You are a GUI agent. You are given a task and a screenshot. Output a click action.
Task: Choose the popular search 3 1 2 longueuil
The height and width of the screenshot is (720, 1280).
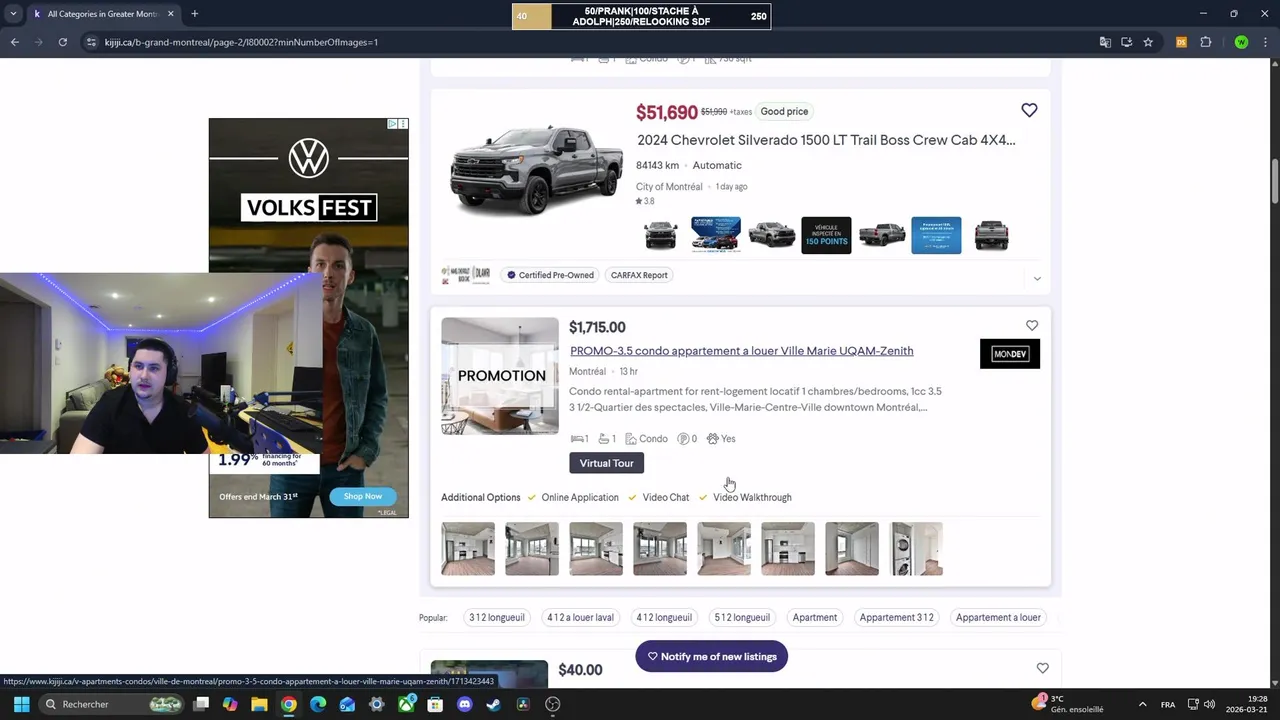click(497, 617)
